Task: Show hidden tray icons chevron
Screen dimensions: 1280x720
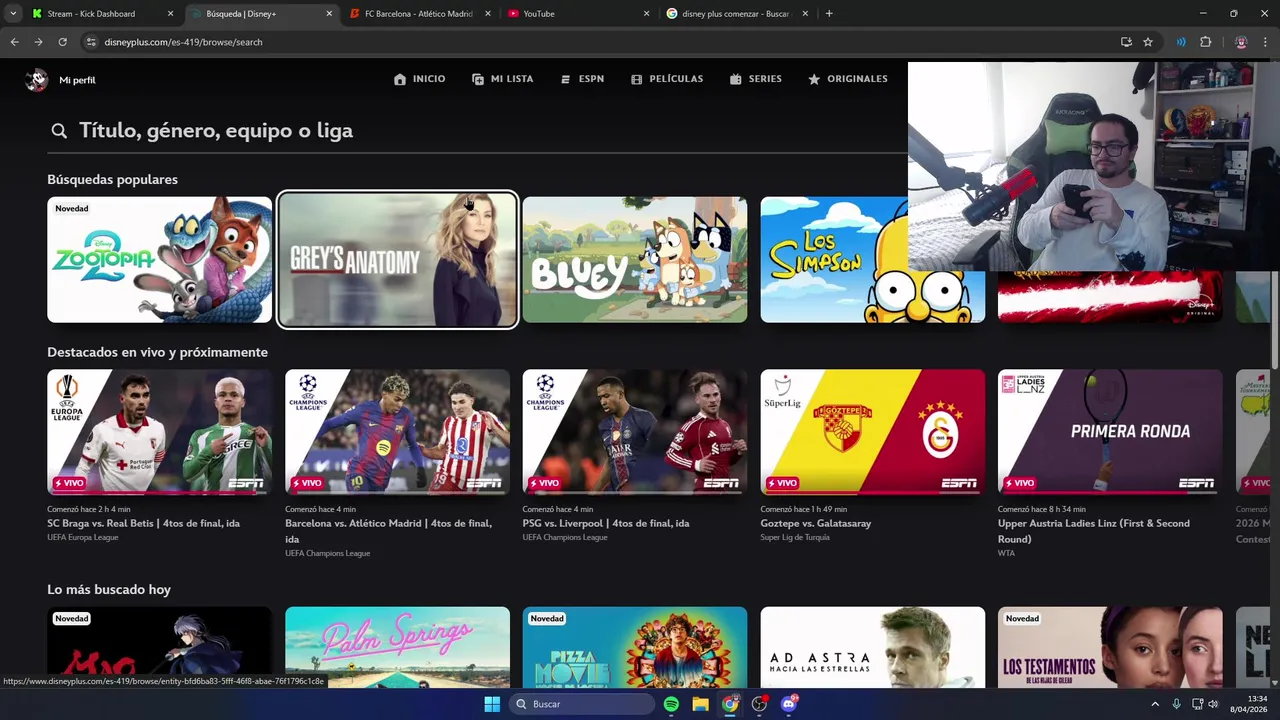Action: (x=1155, y=704)
